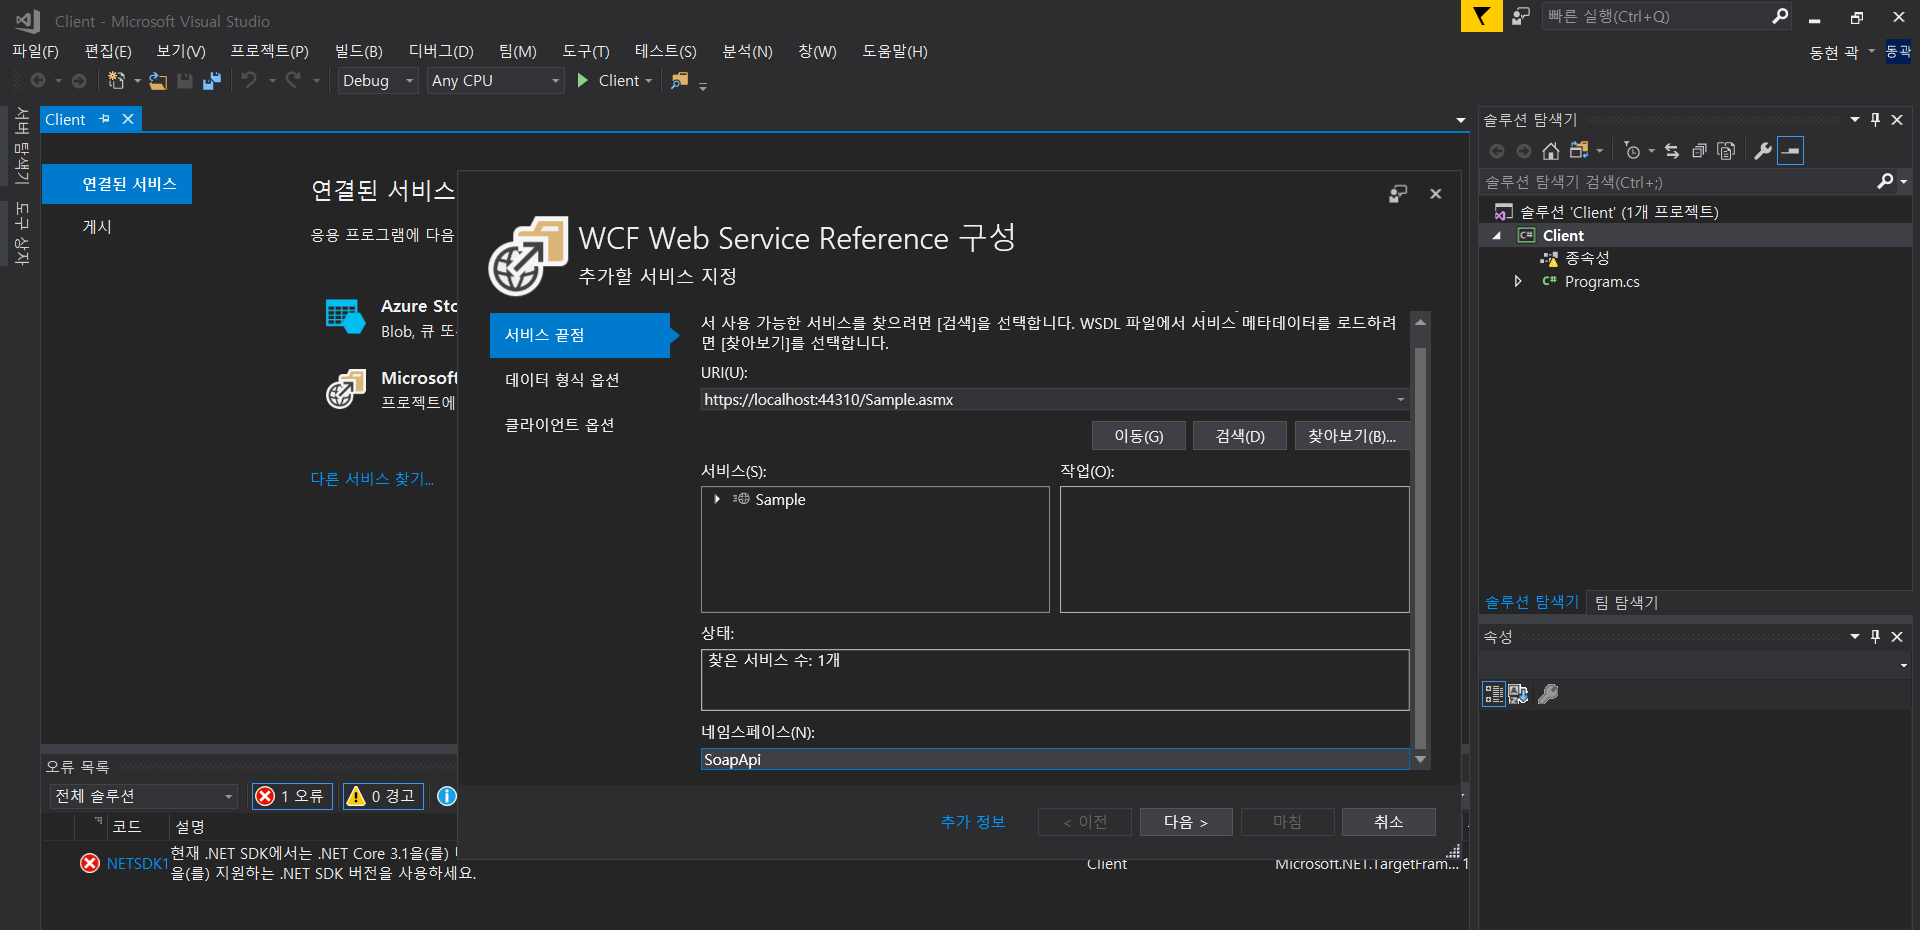1920x930 pixels.
Task: Click the 다음 > button
Action: coord(1186,822)
